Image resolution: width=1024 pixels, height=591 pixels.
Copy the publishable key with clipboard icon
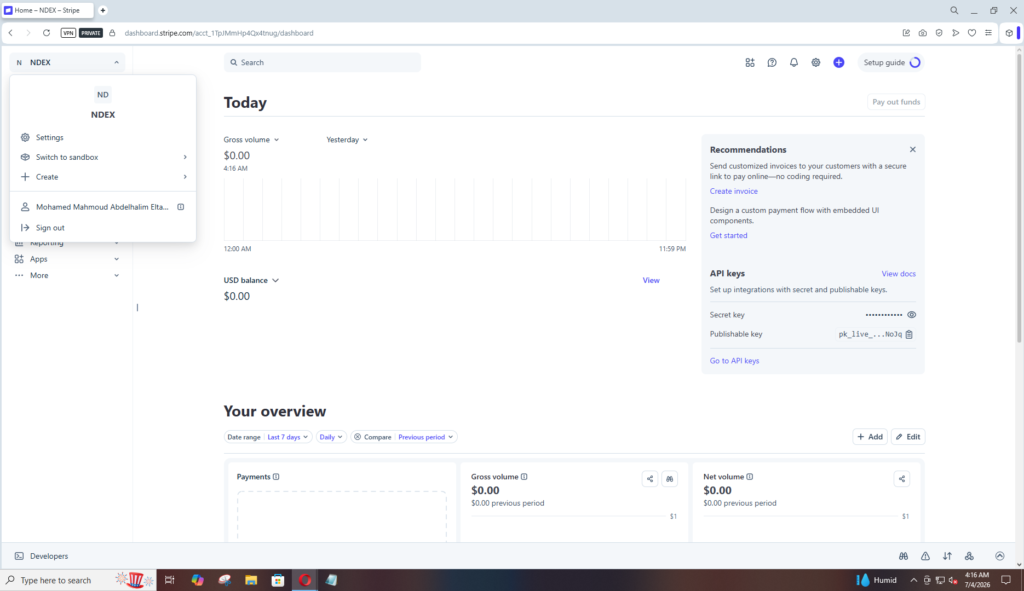[909, 334]
